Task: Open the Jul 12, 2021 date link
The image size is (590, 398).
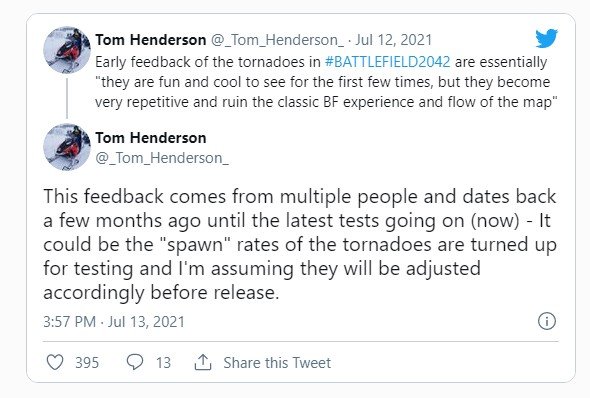Action: pos(394,39)
